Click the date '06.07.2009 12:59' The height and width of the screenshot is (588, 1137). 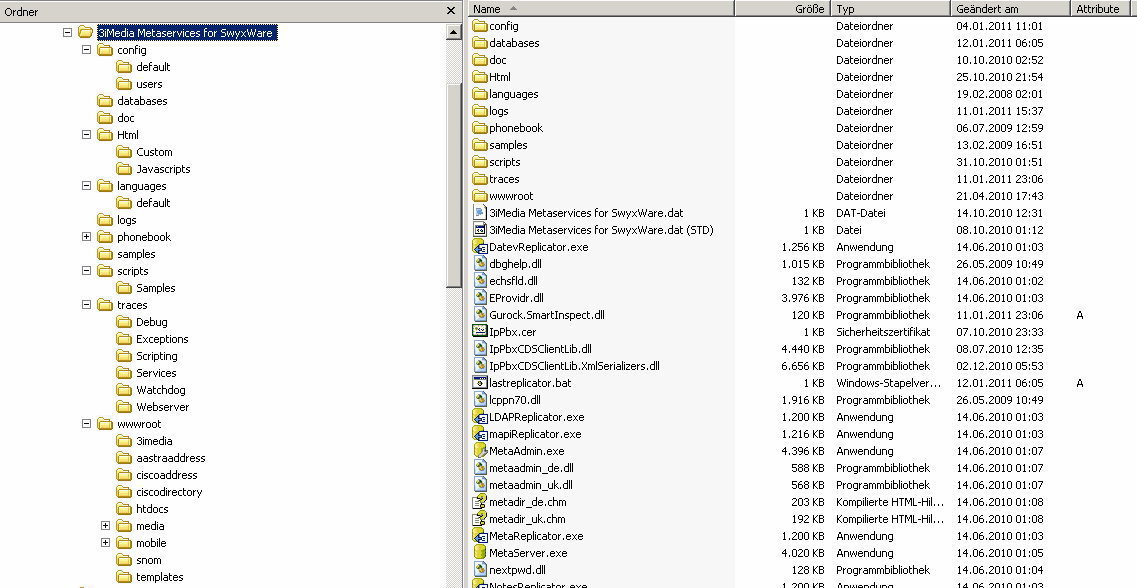pyautogui.click(x=1000, y=128)
